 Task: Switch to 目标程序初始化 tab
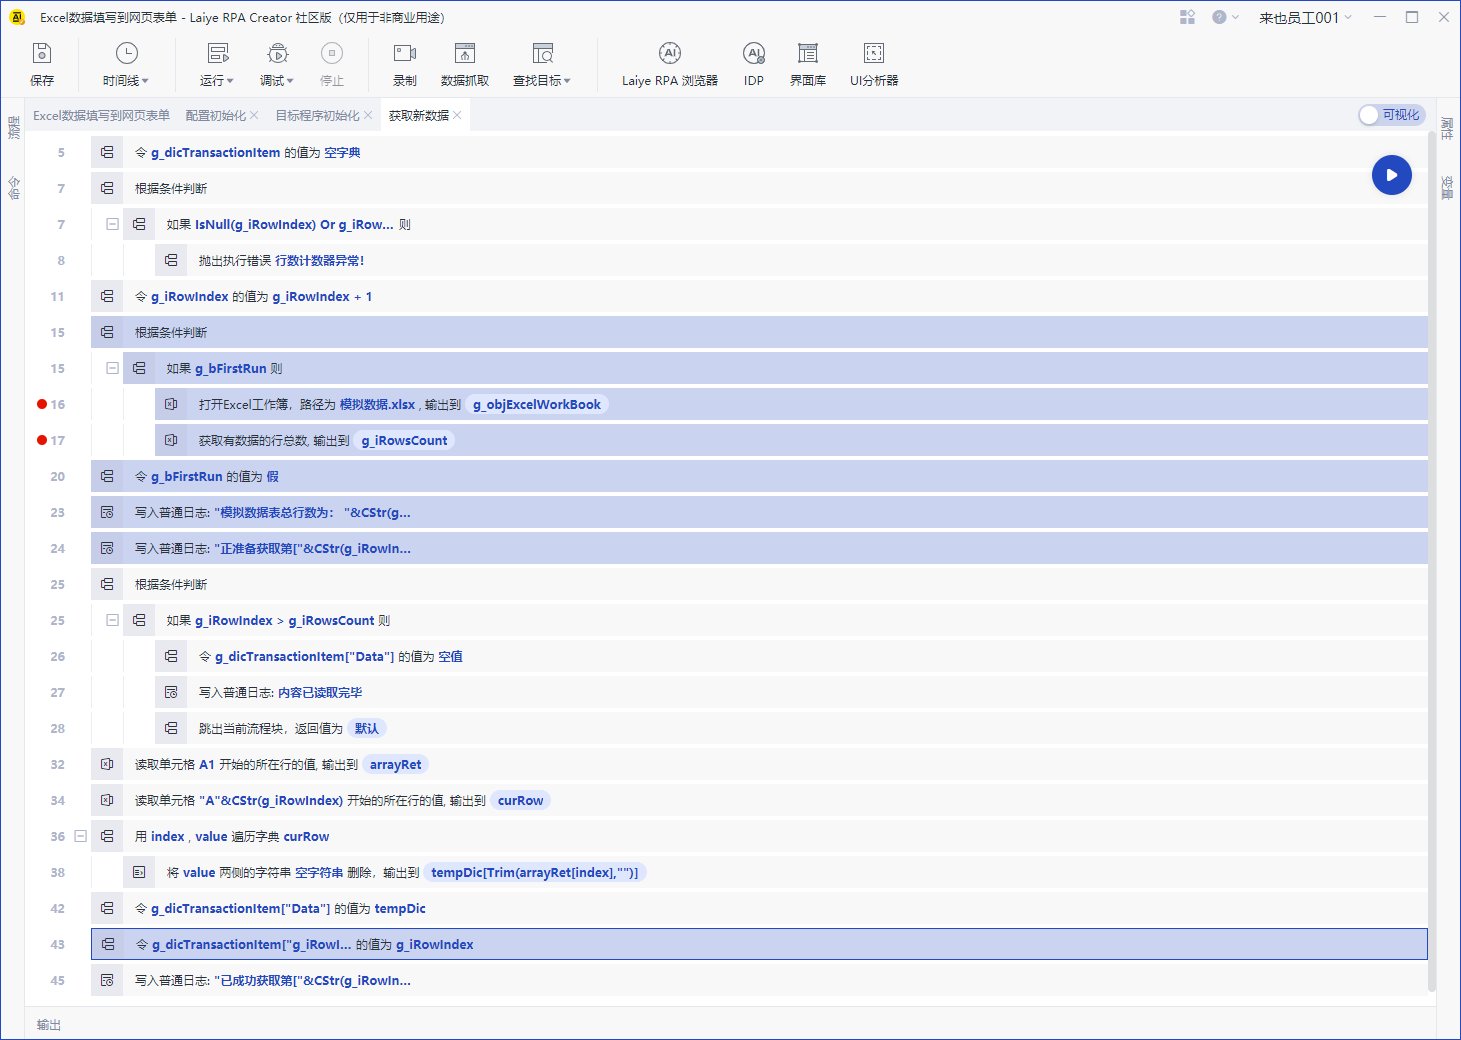tap(317, 116)
